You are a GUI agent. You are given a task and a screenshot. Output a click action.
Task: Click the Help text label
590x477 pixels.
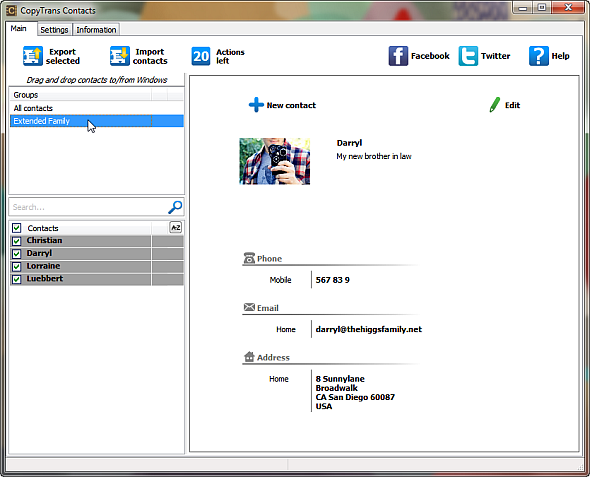[x=560, y=56]
